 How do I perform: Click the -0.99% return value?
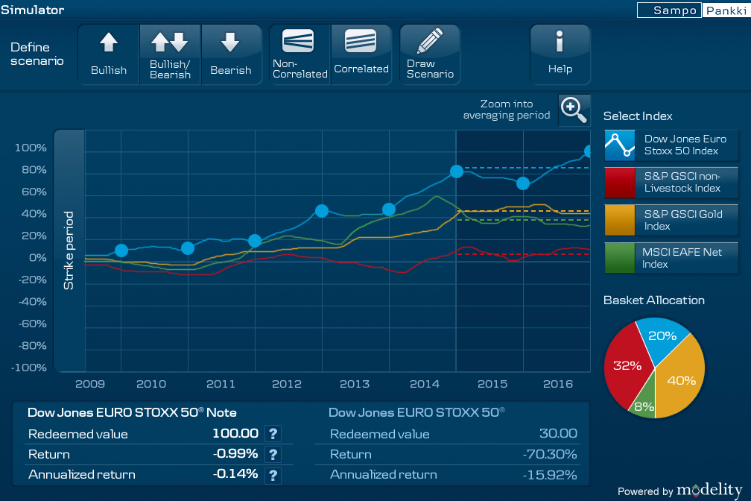pos(235,454)
